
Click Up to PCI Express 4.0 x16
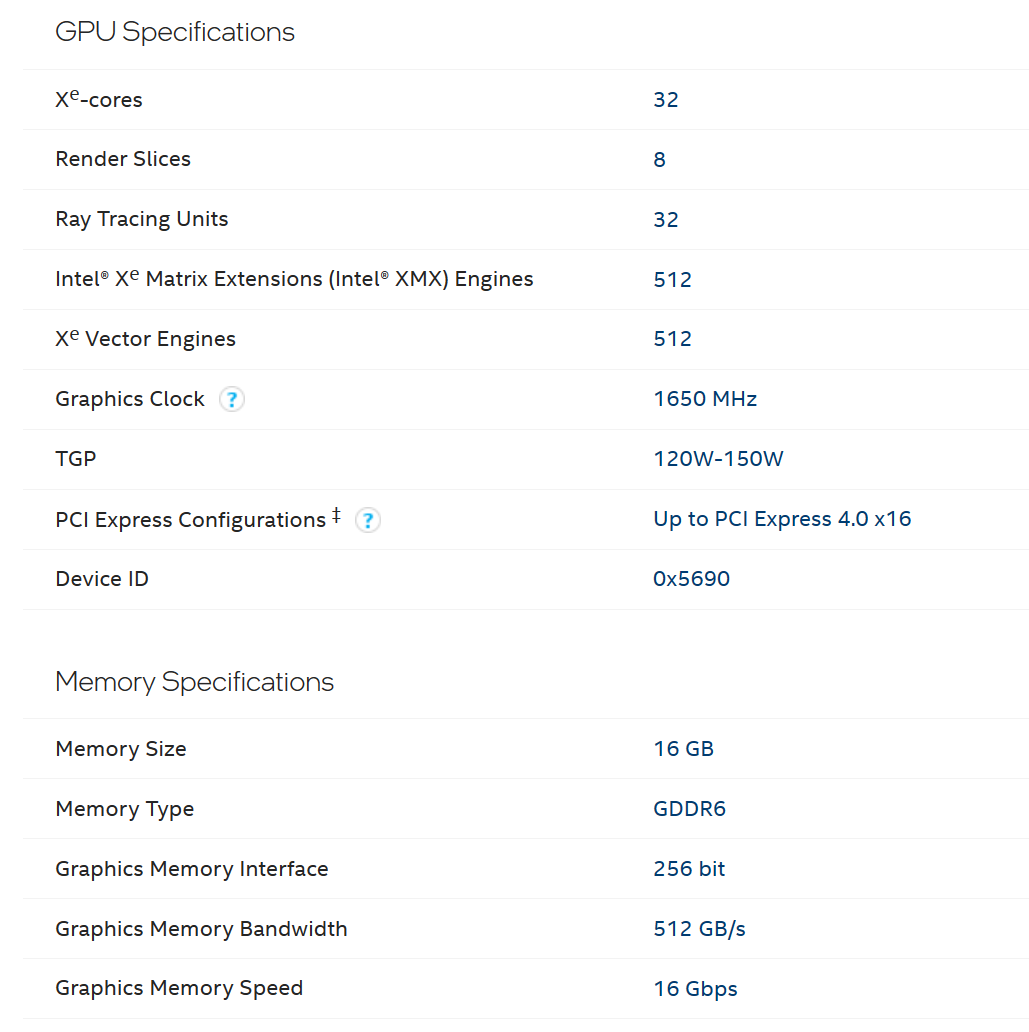(782, 519)
